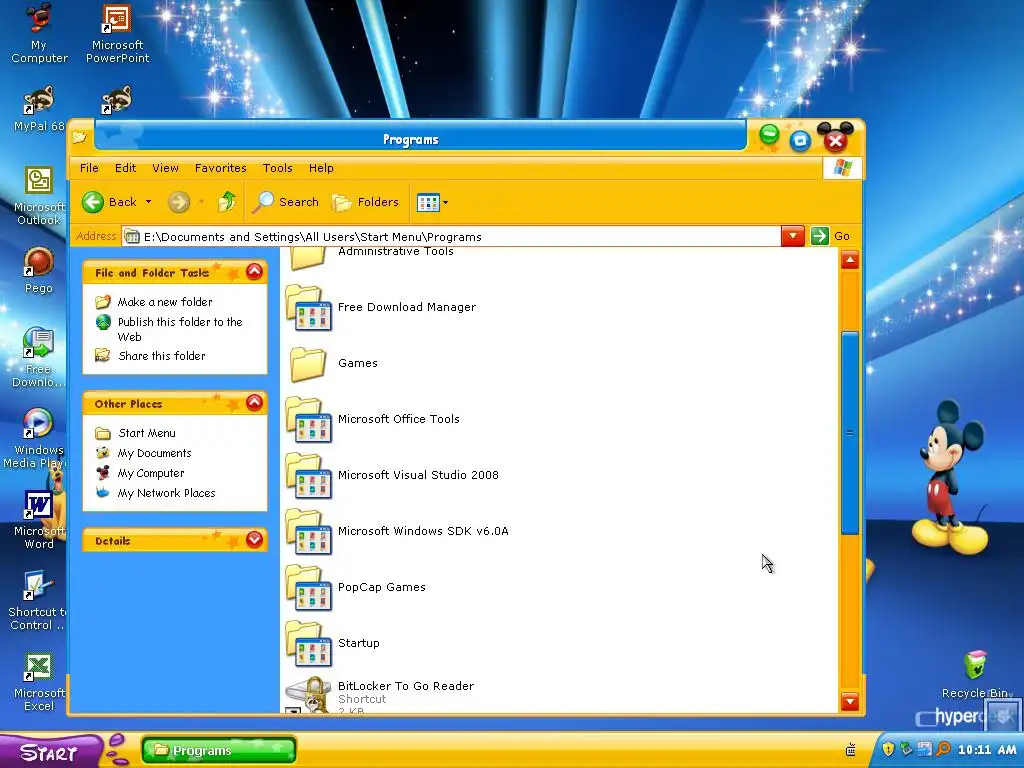The image size is (1024, 768).
Task: Select the PopCap Games folder icon
Action: [x=308, y=588]
